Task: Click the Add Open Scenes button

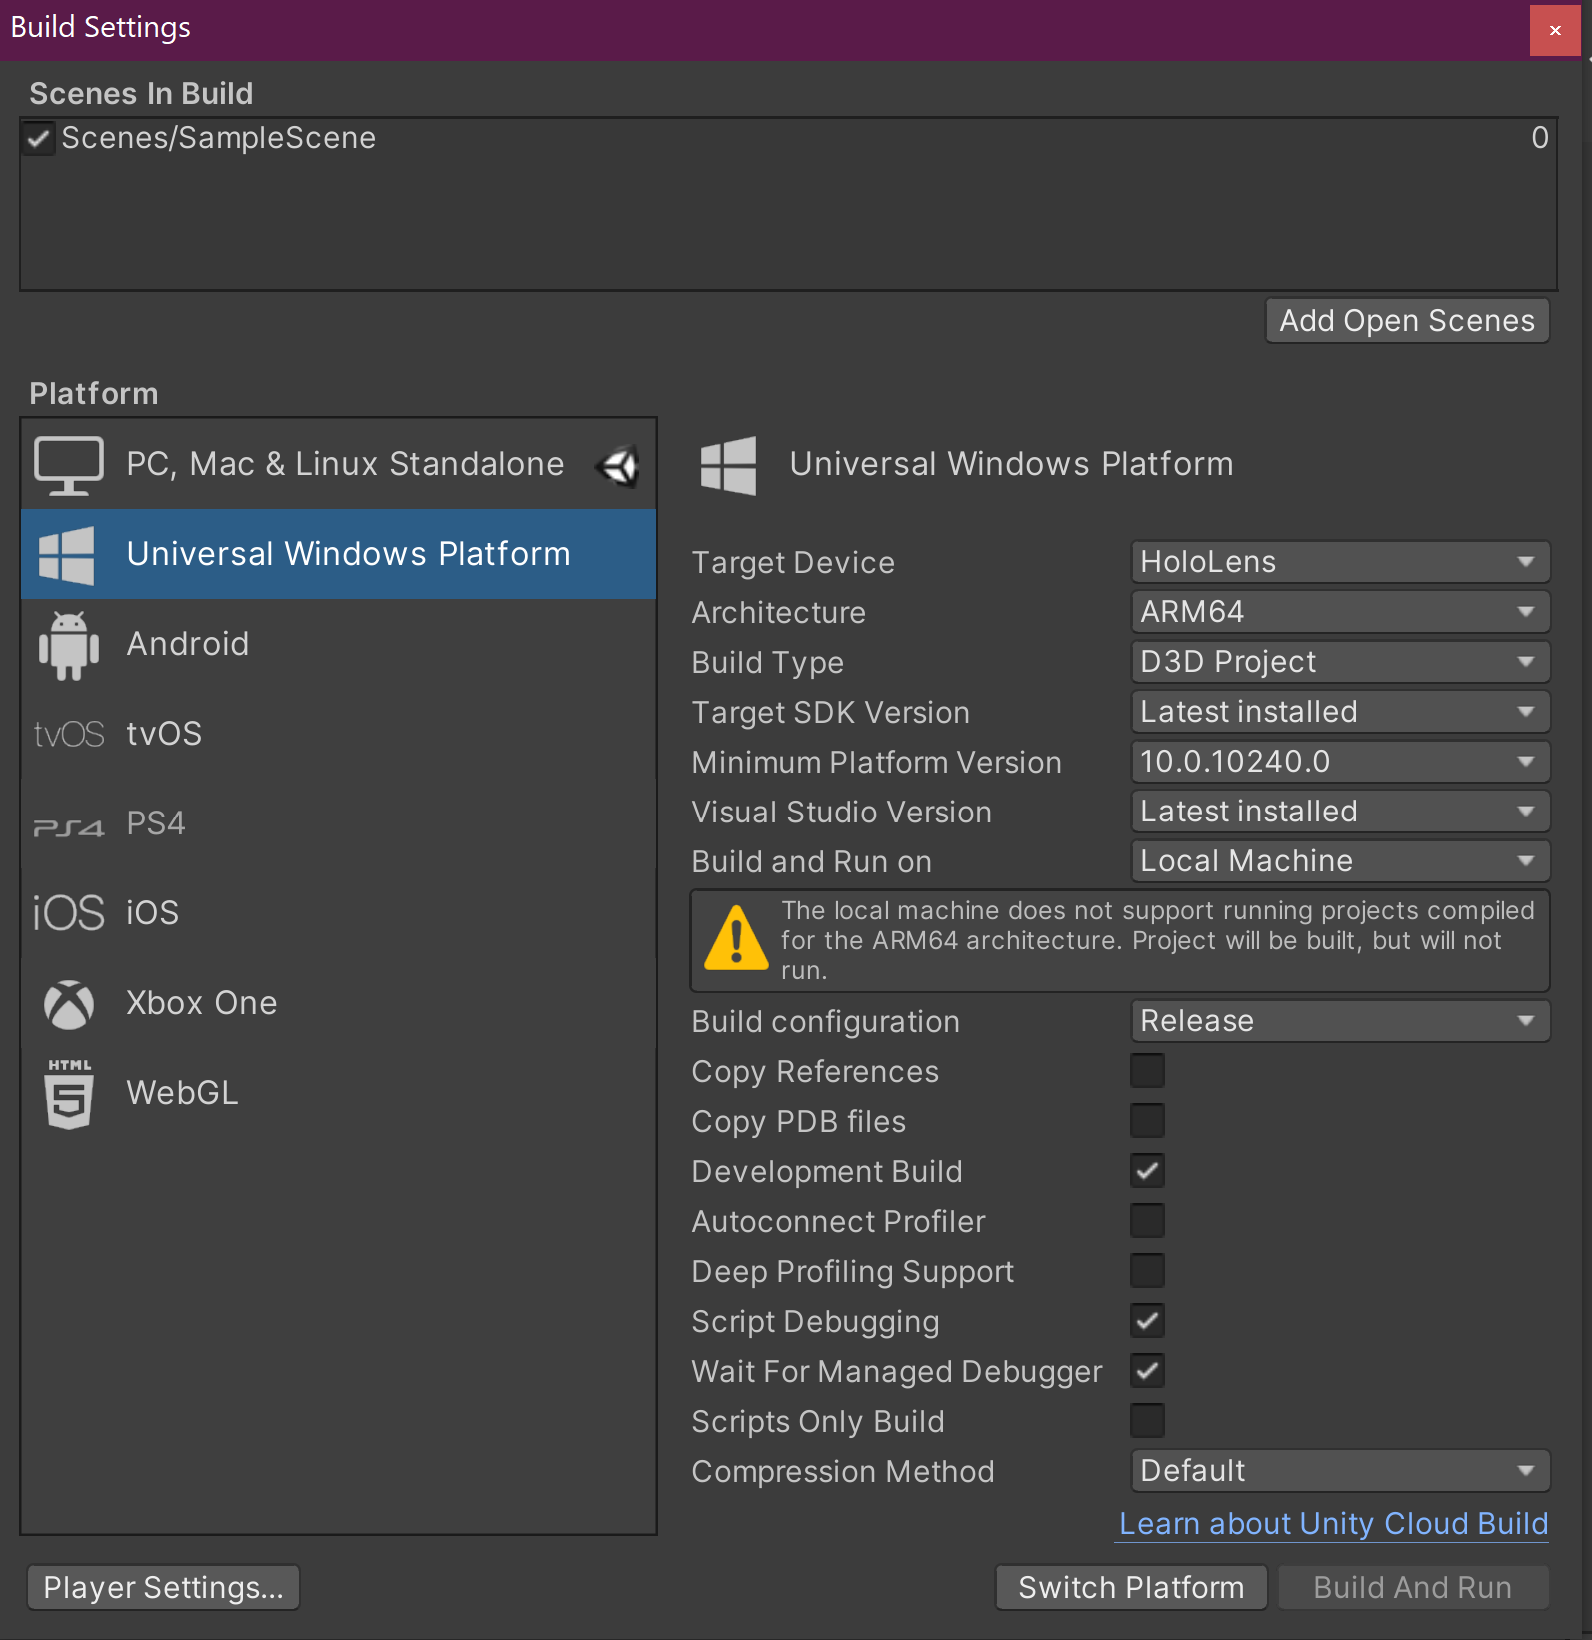Action: [x=1407, y=321]
